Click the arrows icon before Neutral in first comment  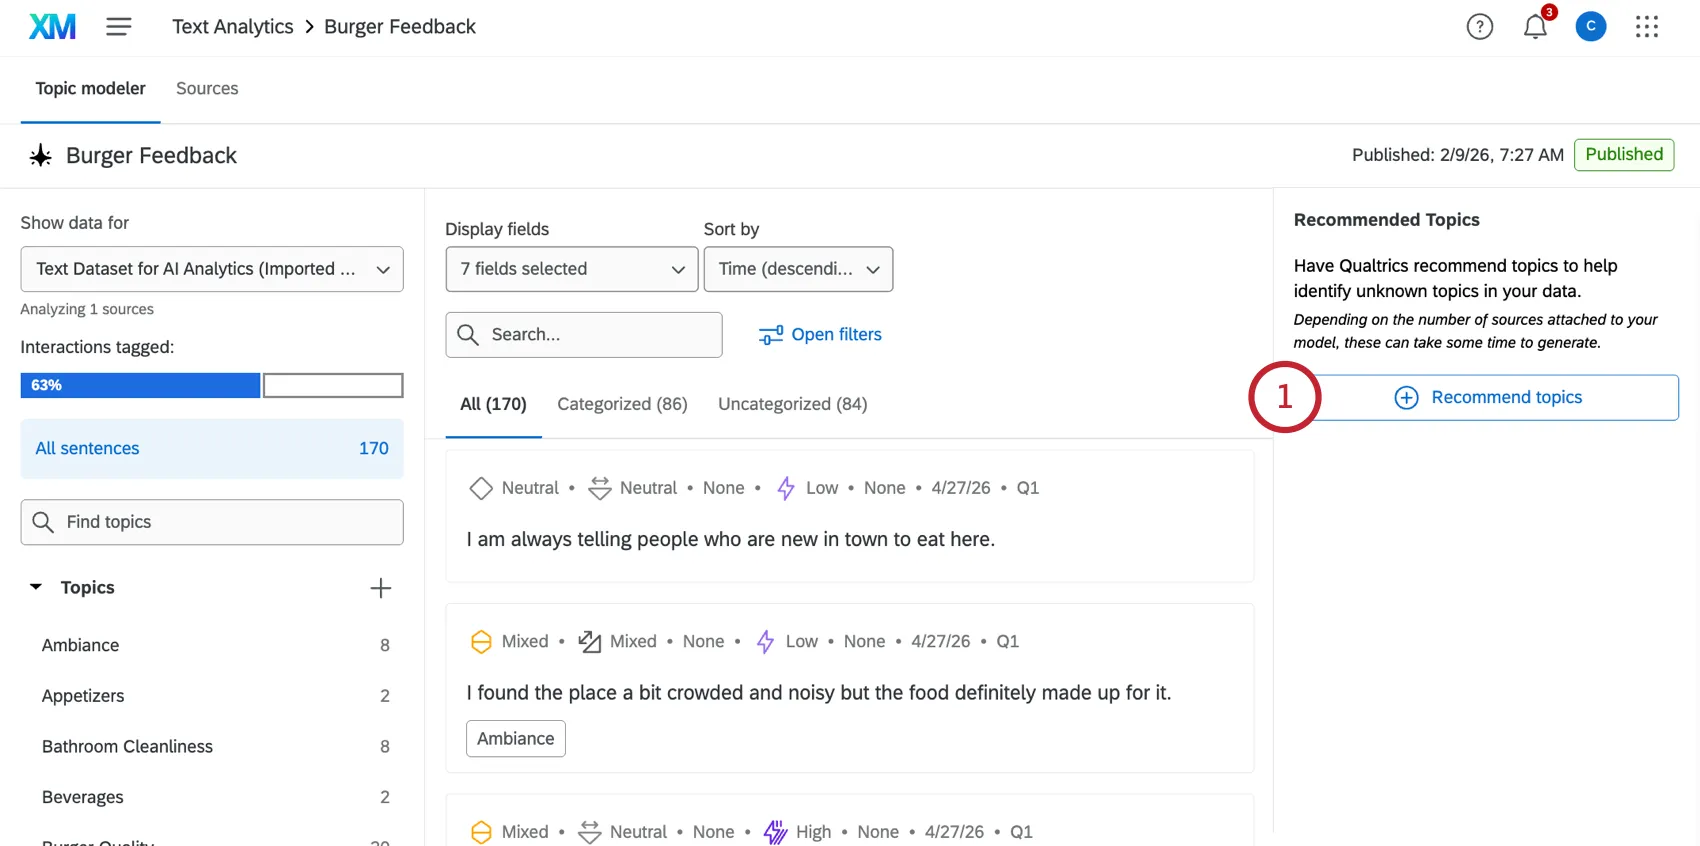pyautogui.click(x=599, y=488)
